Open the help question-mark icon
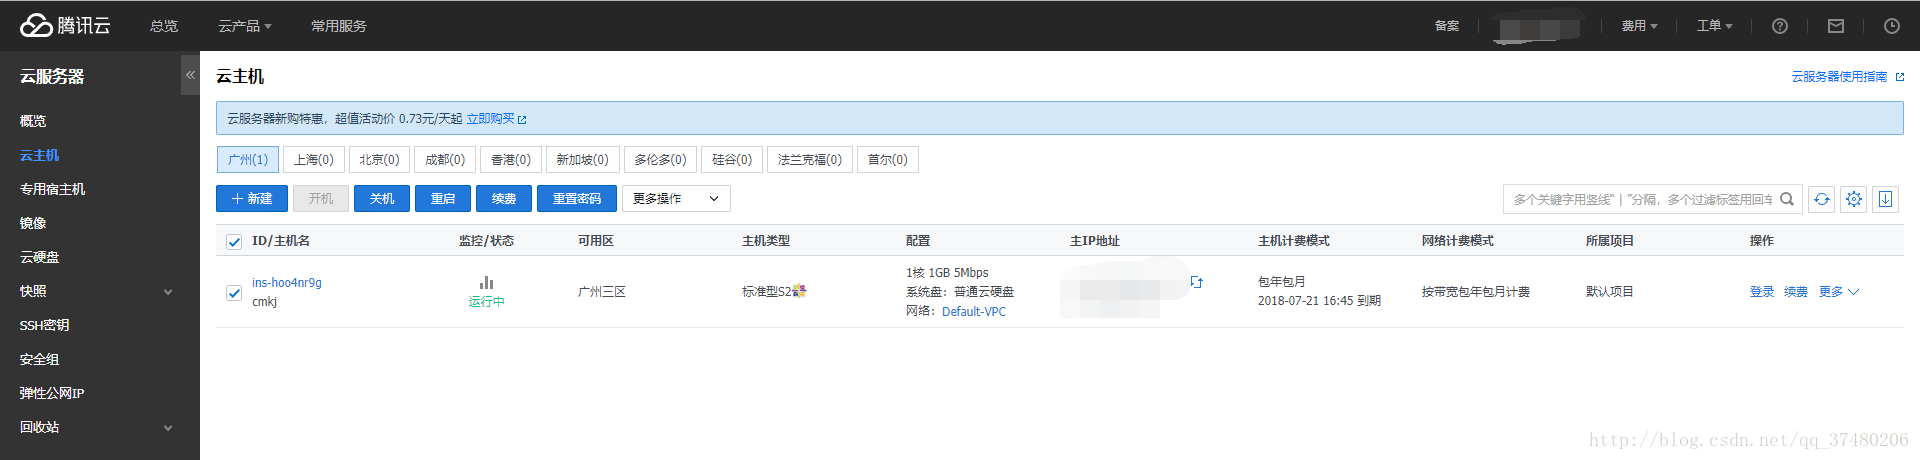The width and height of the screenshot is (1920, 460). click(1780, 26)
